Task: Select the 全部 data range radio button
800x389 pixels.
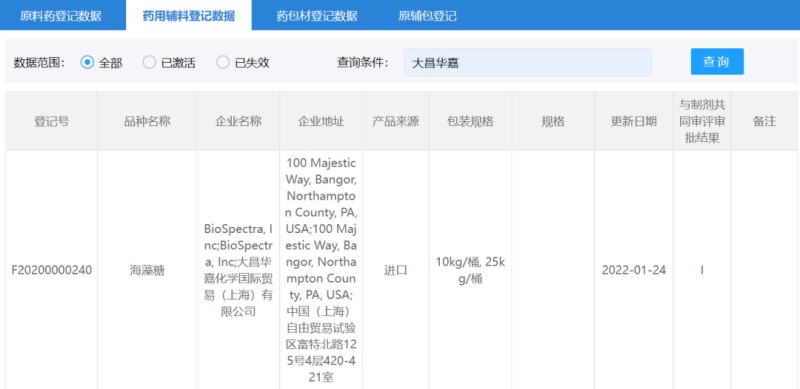Action: tap(87, 62)
